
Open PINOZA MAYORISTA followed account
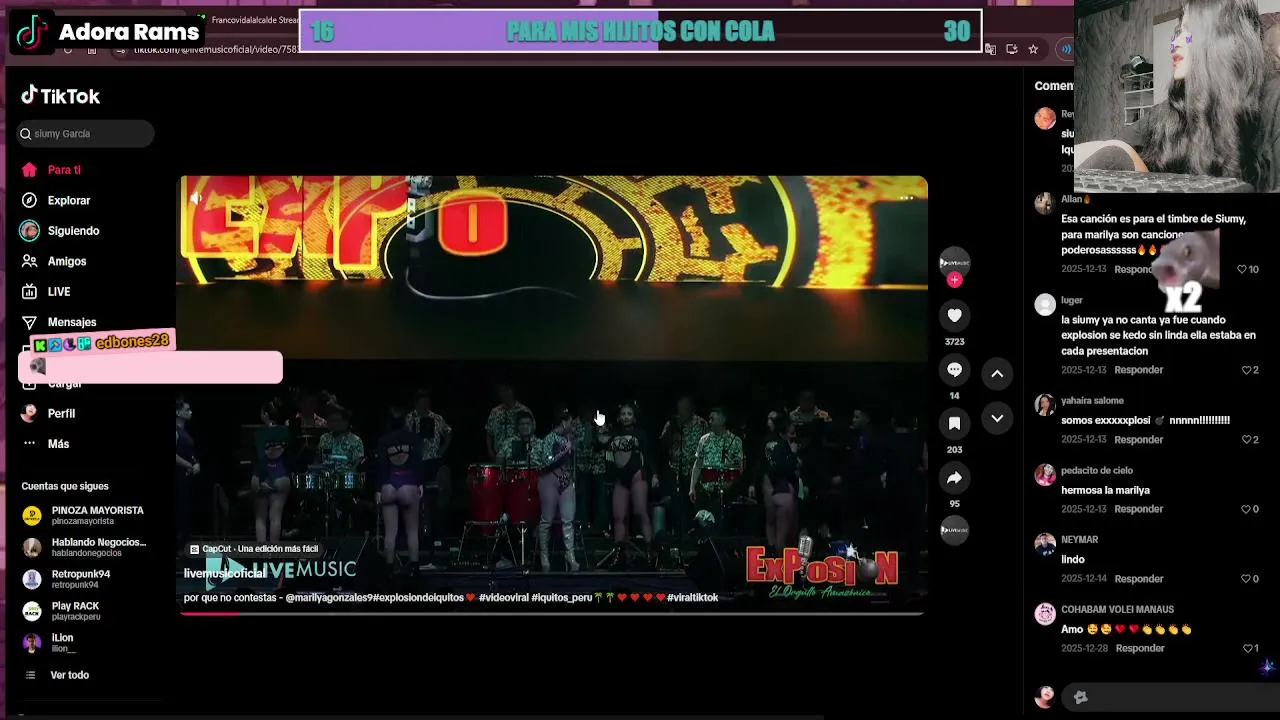pyautogui.click(x=84, y=516)
